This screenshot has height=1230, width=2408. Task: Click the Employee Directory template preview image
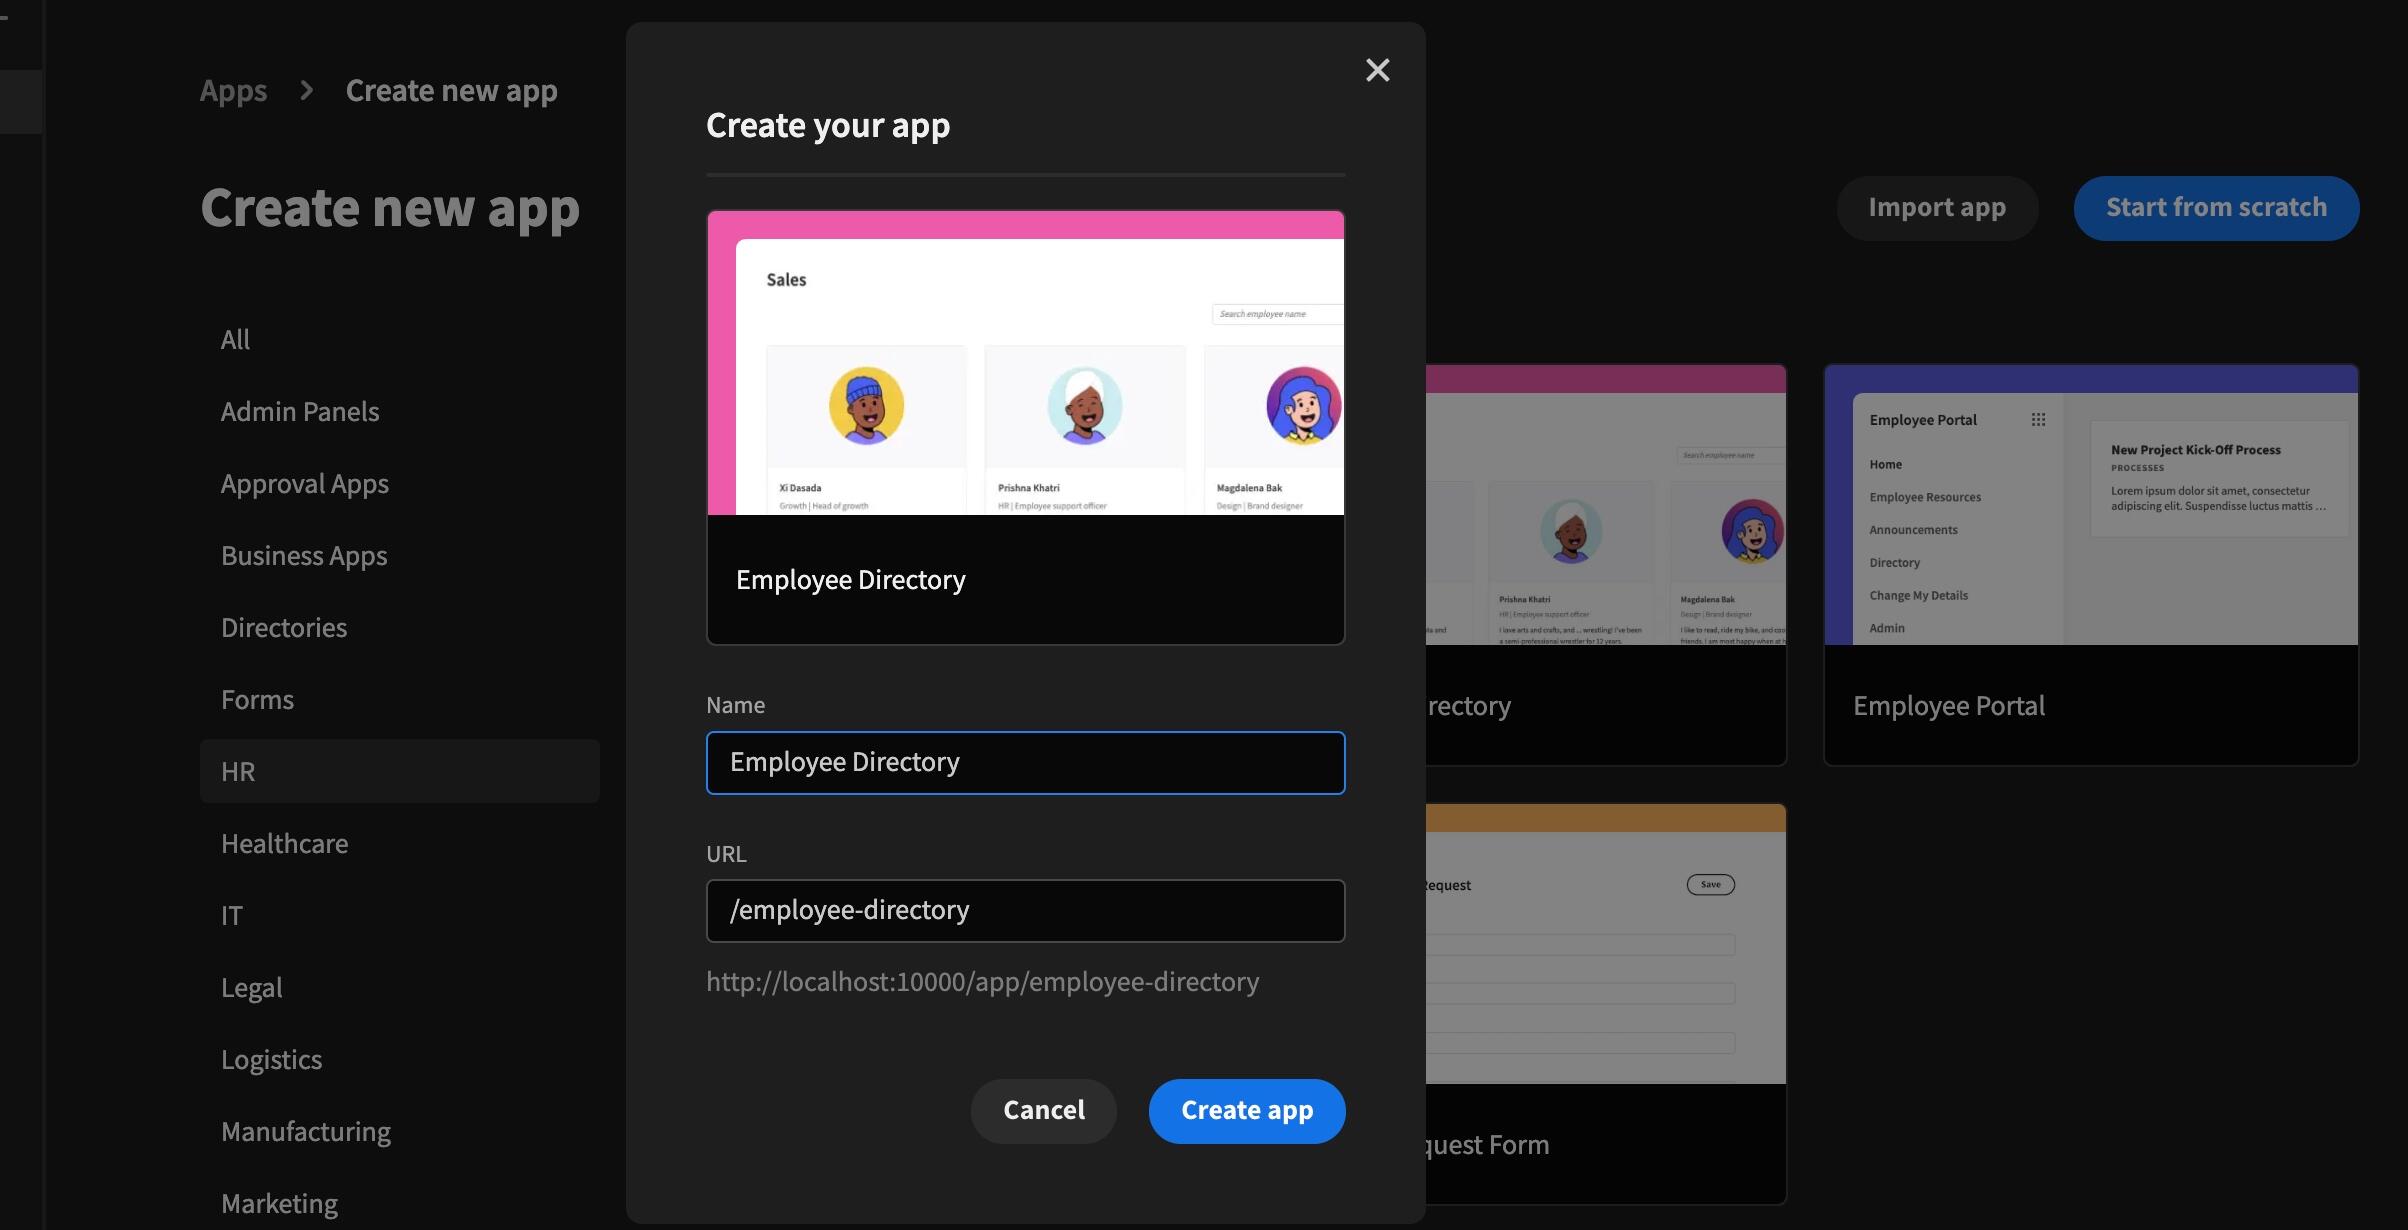(x=1025, y=363)
